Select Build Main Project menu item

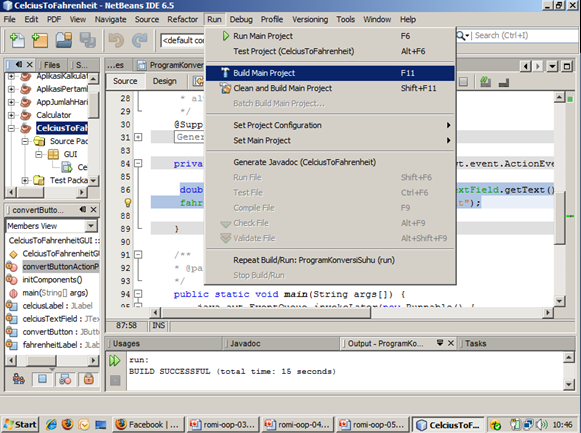330,73
